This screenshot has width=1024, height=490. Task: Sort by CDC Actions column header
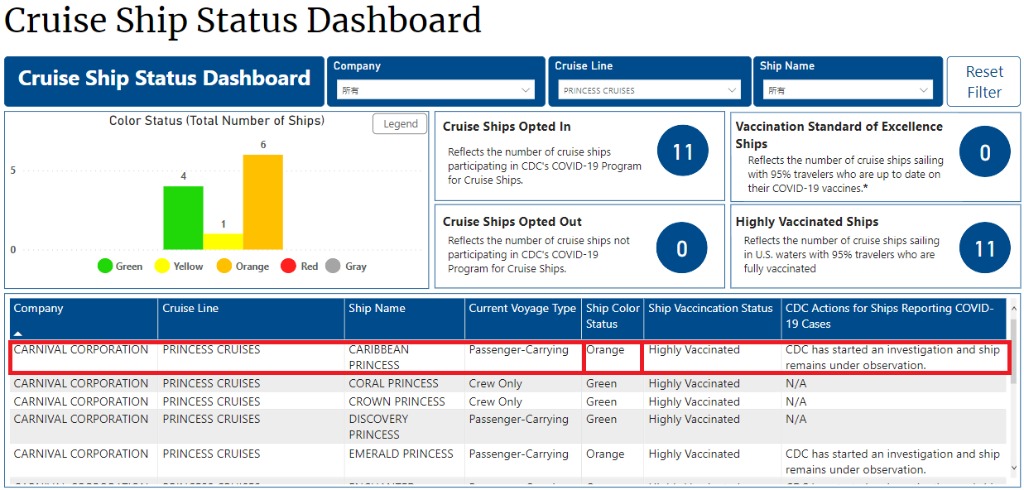[893, 319]
